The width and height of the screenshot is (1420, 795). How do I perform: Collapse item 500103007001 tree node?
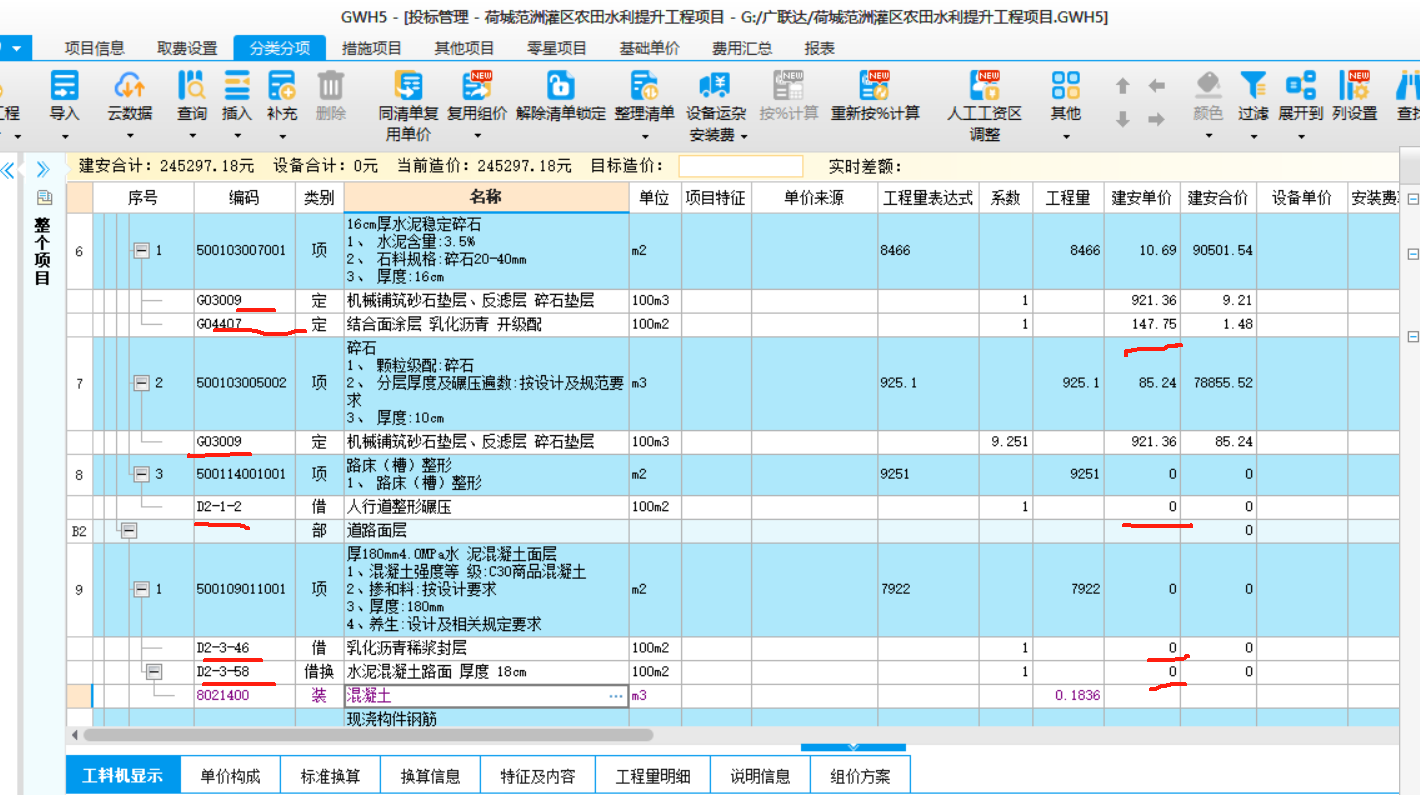pos(141,251)
